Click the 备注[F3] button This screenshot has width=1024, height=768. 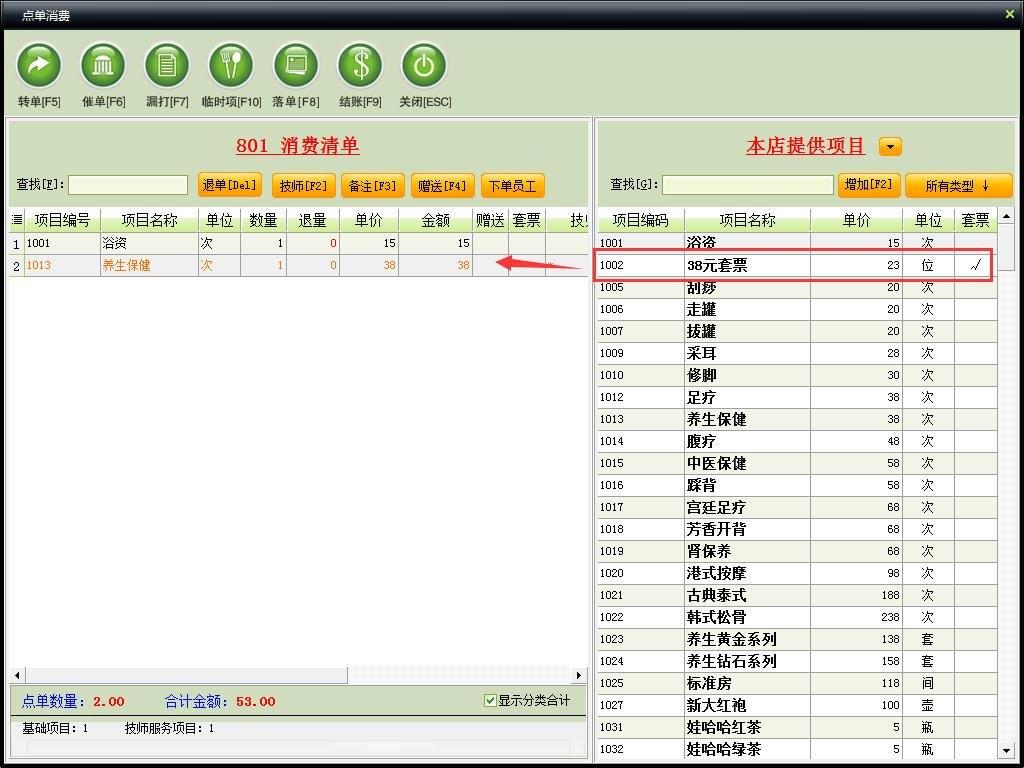(373, 185)
